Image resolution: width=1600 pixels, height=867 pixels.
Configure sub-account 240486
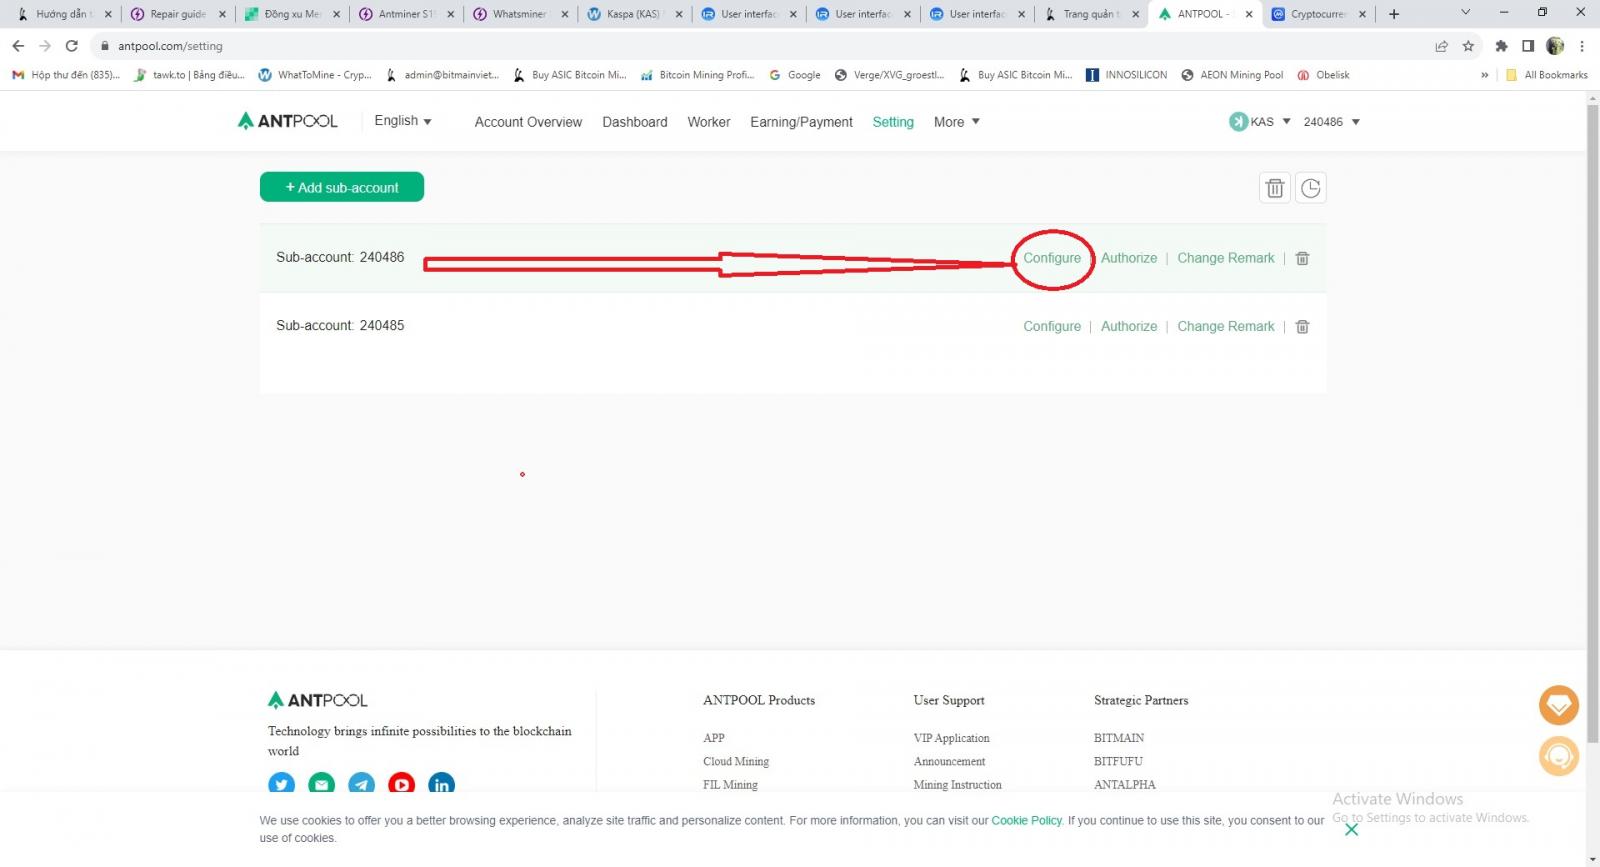(1052, 258)
